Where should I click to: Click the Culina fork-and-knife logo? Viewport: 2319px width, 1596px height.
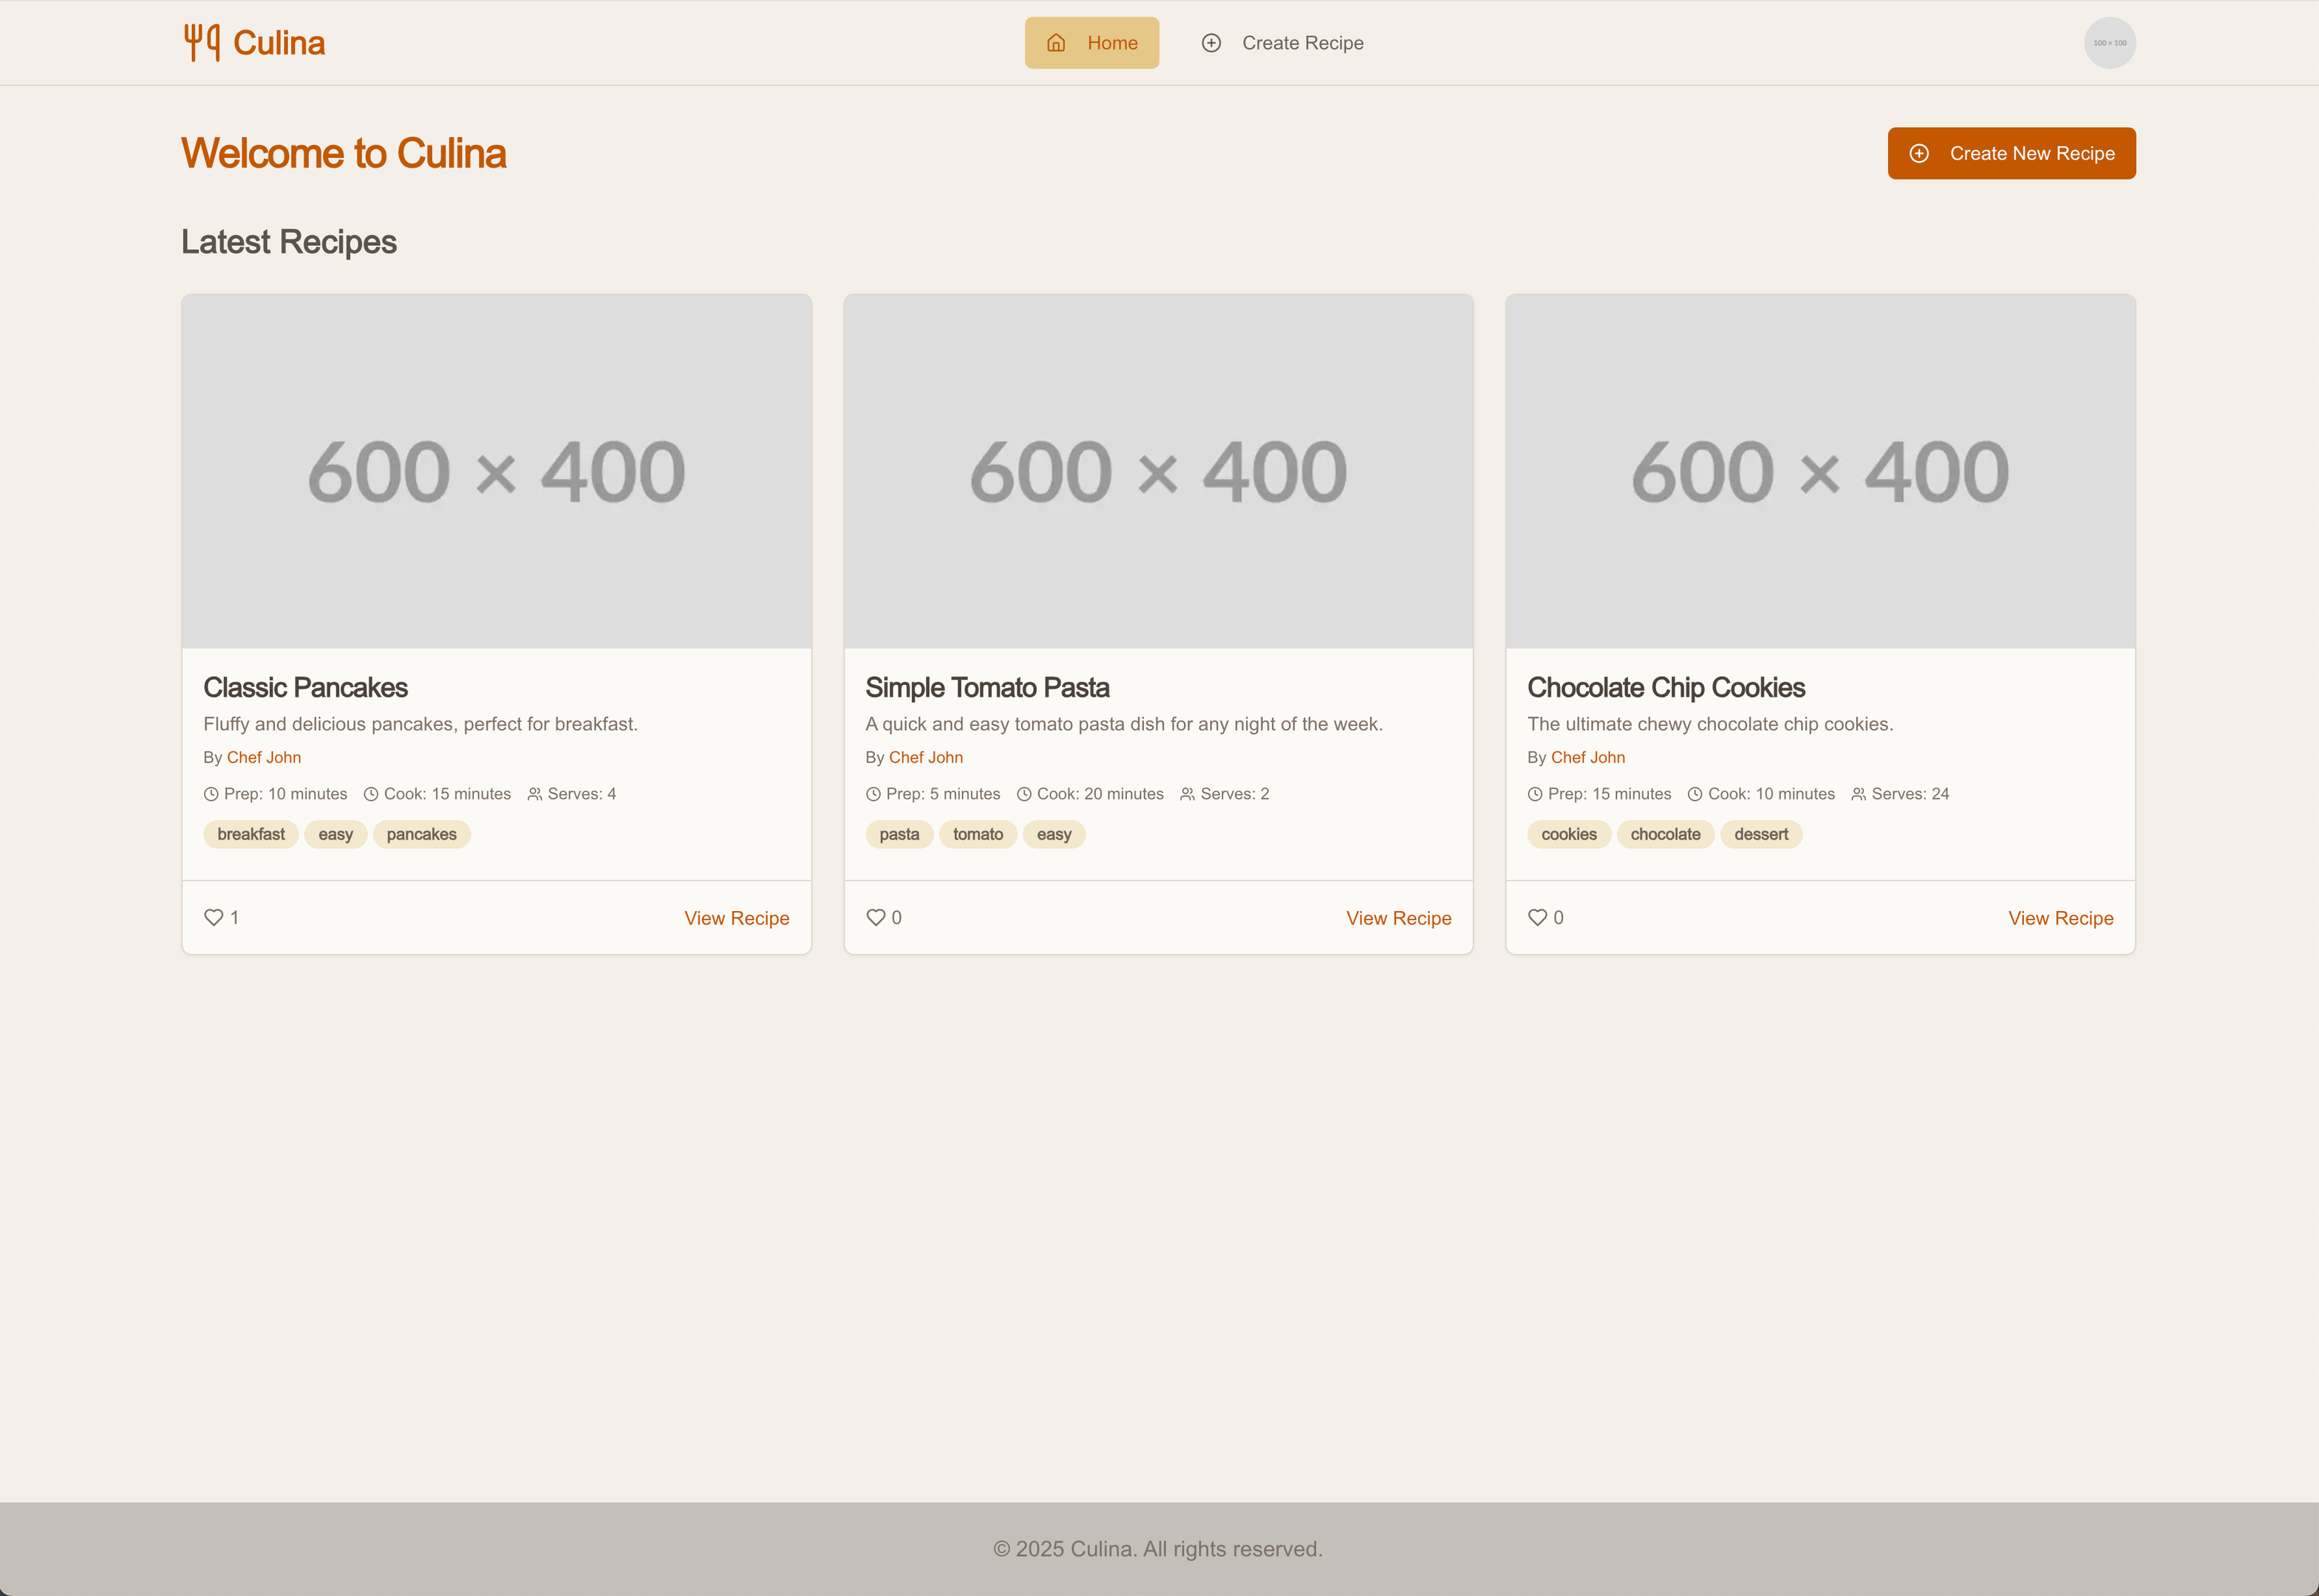tap(202, 43)
